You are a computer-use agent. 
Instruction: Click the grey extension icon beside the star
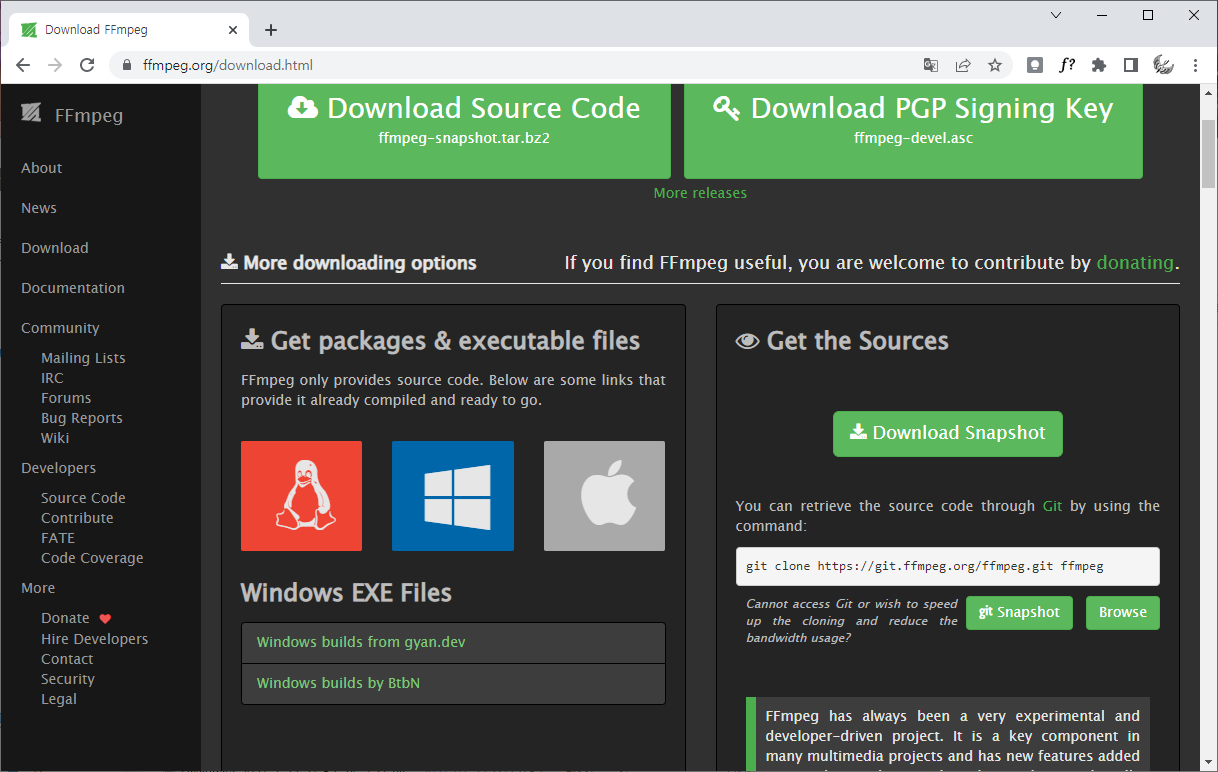1035,65
